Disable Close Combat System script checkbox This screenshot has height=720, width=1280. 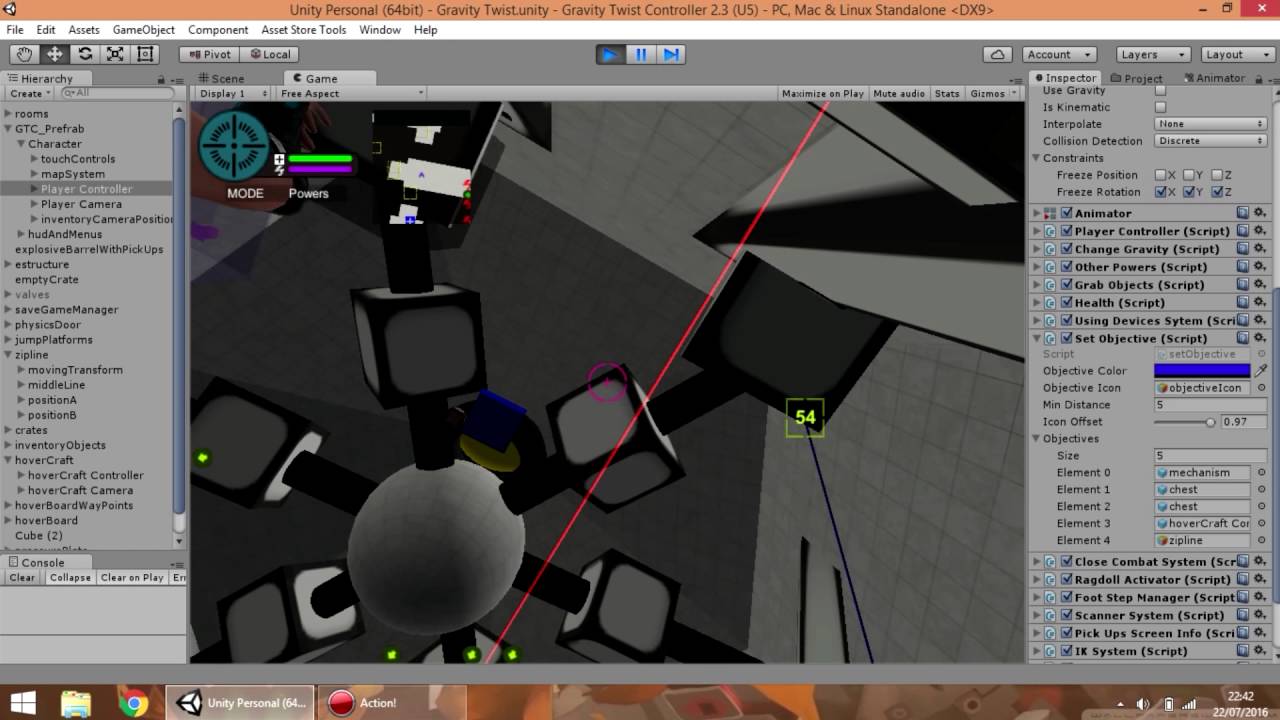pos(1066,562)
